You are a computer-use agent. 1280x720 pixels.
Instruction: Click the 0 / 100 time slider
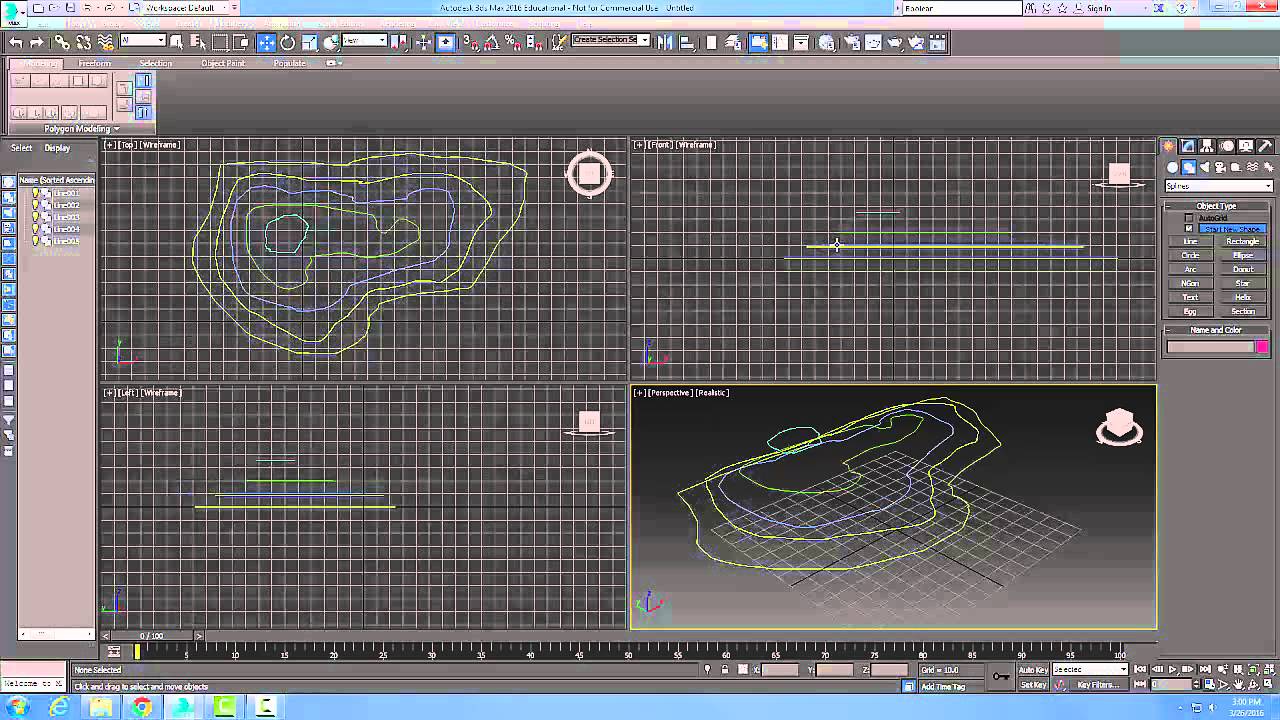coord(151,636)
